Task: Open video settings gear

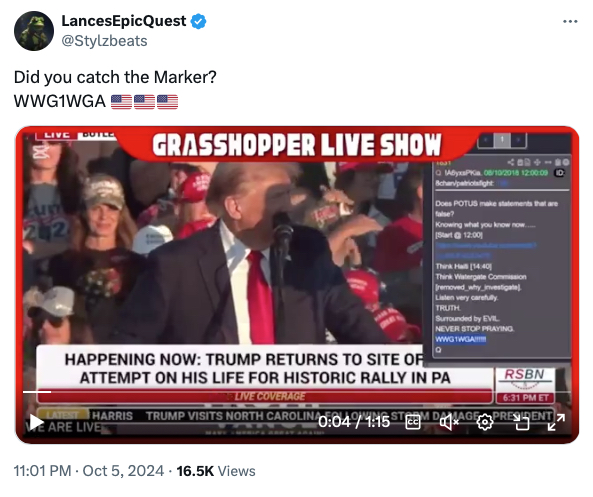Action: pyautogui.click(x=485, y=422)
